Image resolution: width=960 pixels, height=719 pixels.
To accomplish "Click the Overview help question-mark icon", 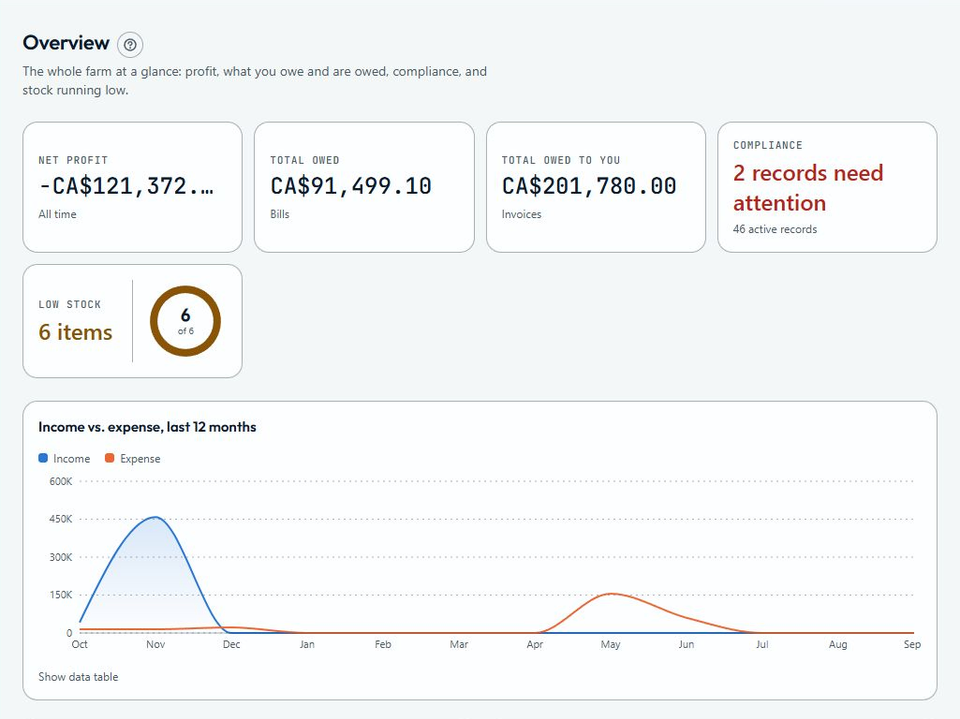I will pos(130,45).
